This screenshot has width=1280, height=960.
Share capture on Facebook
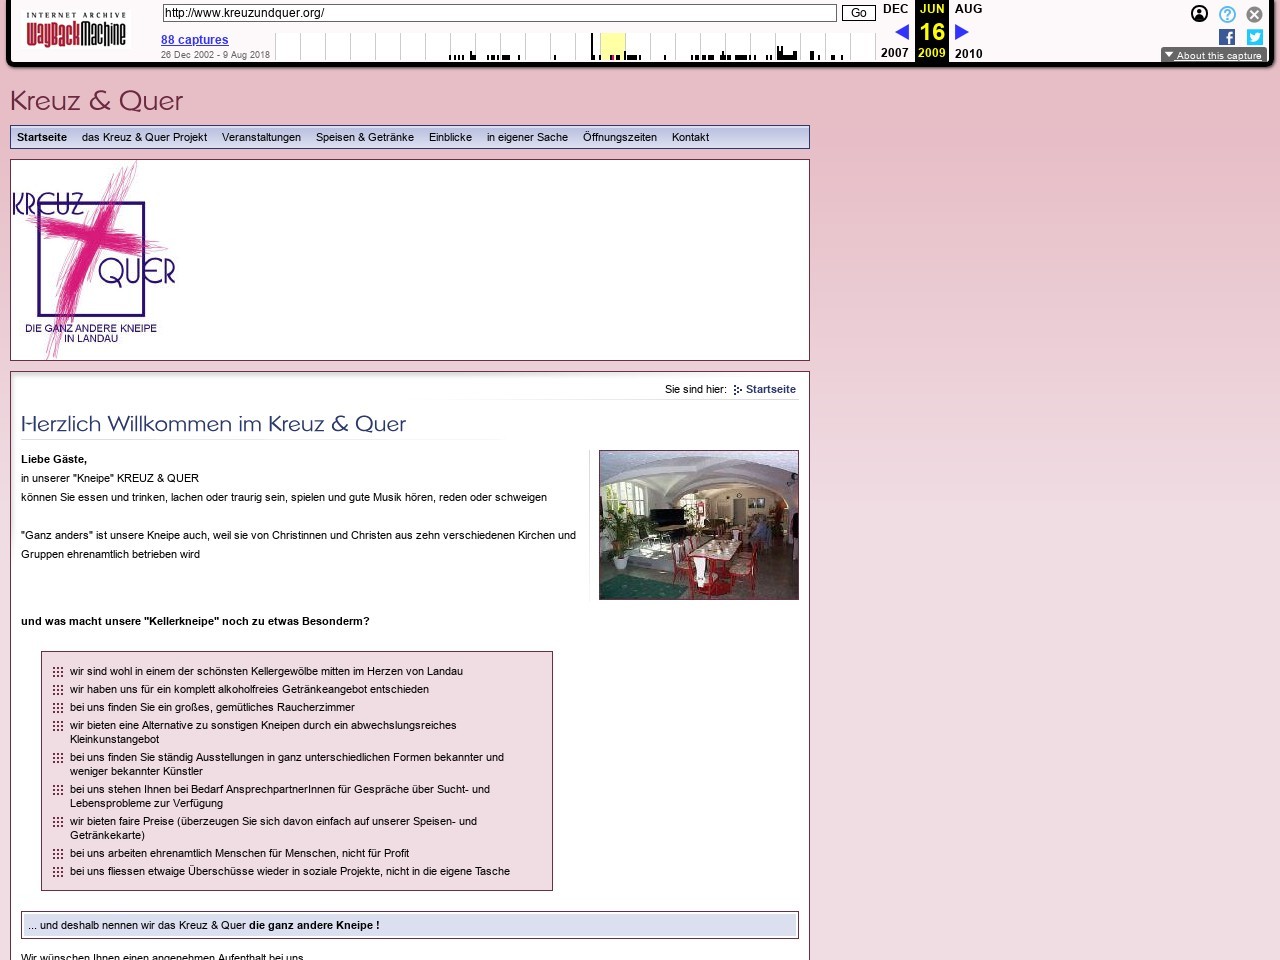pos(1227,37)
